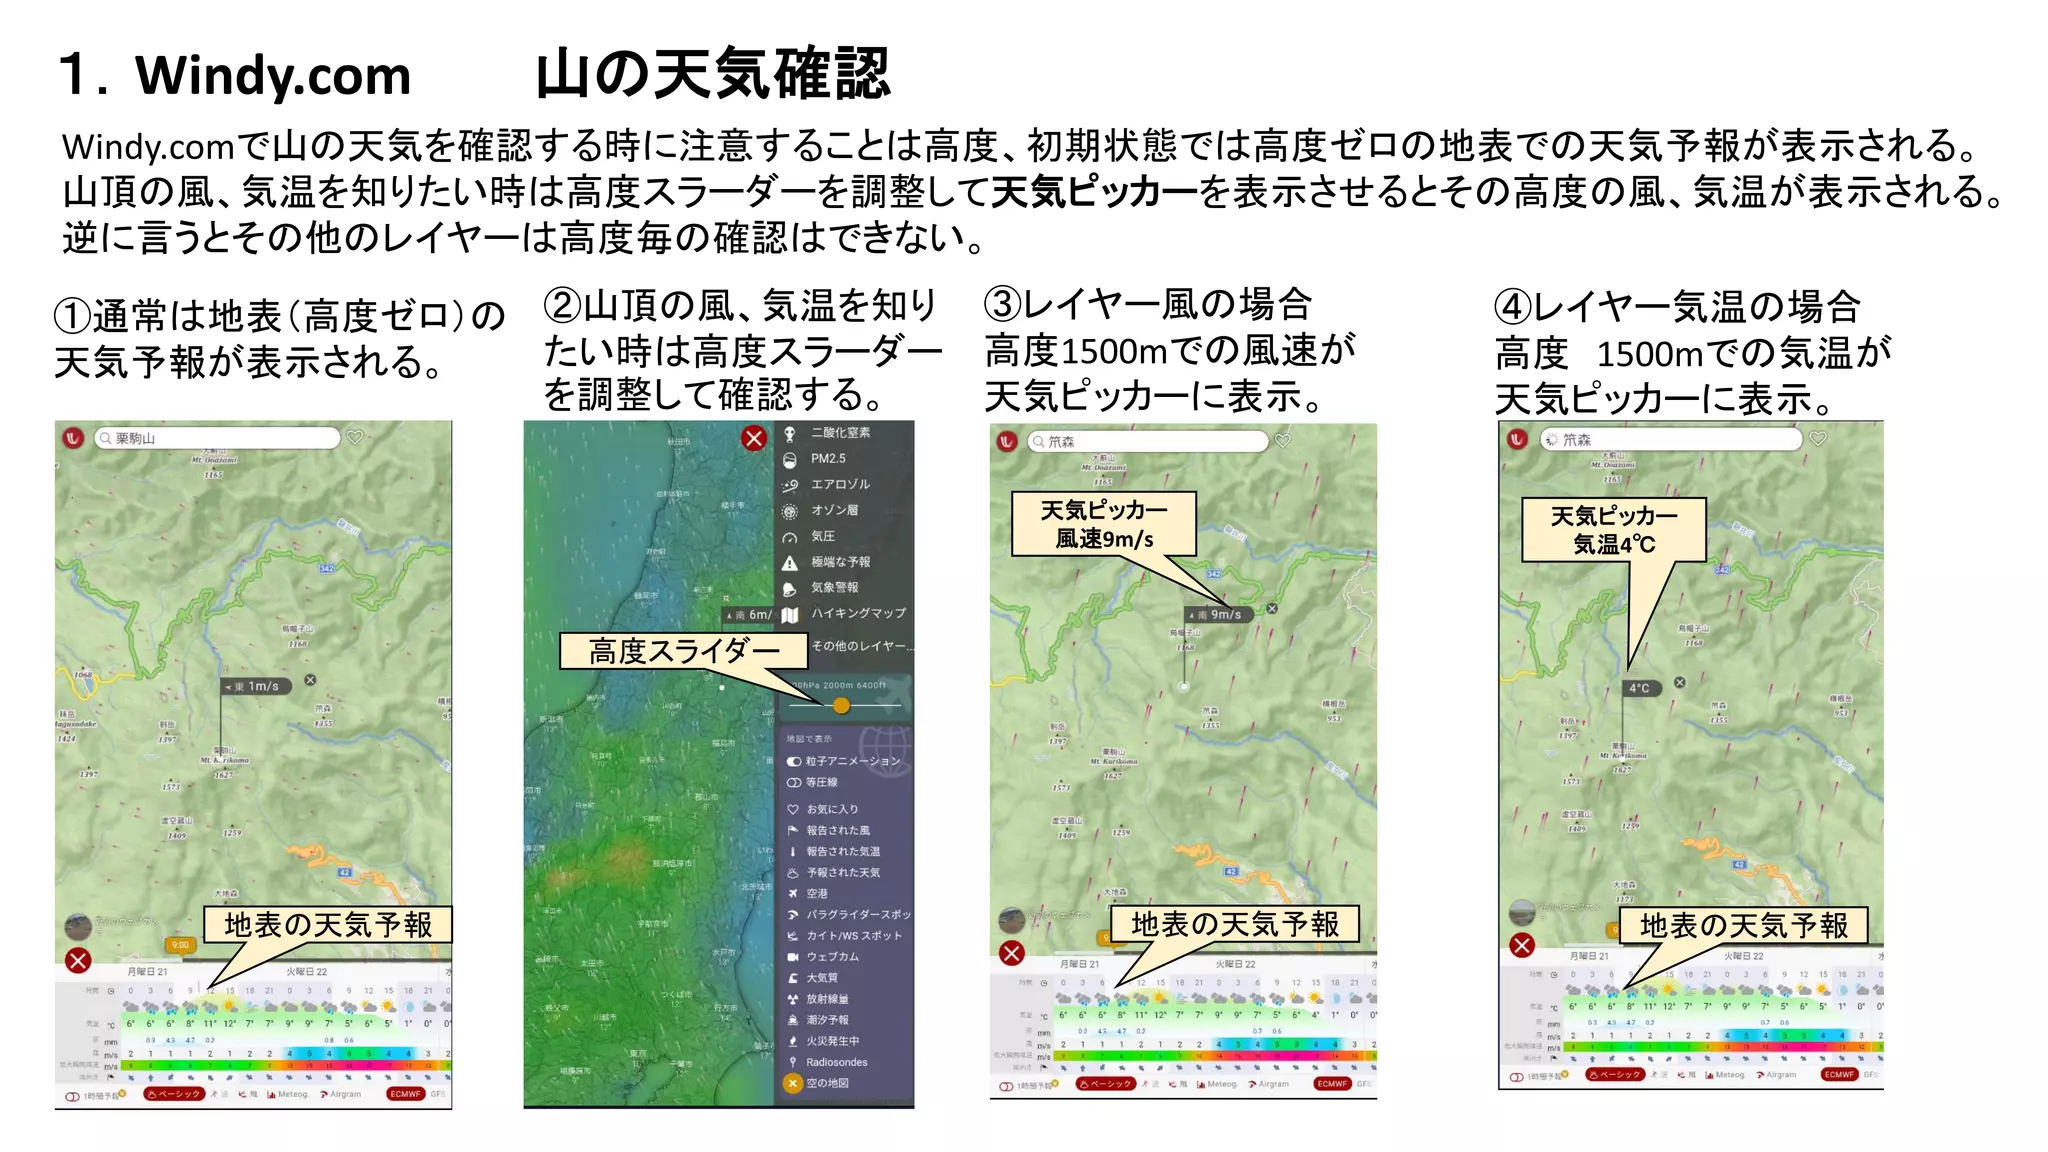Select the 9:00 timeline marker
Screen dimensions: 2048x1152
pyautogui.click(x=180, y=945)
